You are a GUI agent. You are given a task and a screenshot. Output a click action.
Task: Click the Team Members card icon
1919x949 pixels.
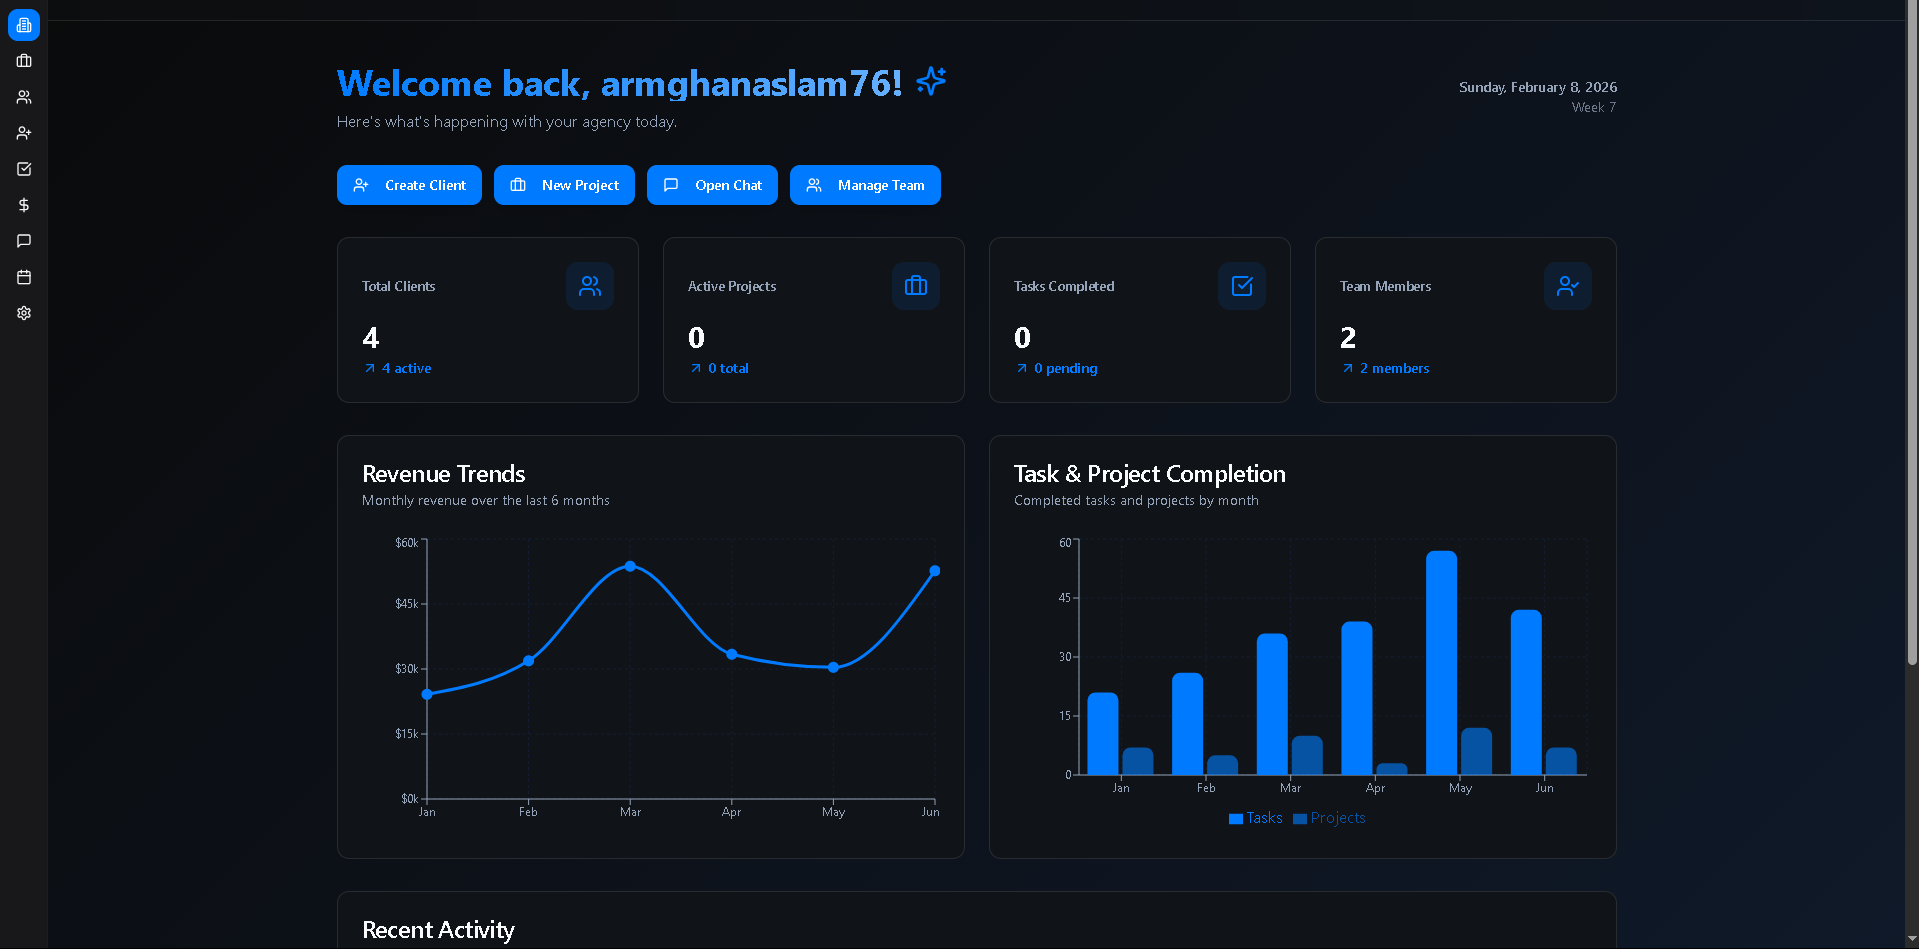point(1567,286)
